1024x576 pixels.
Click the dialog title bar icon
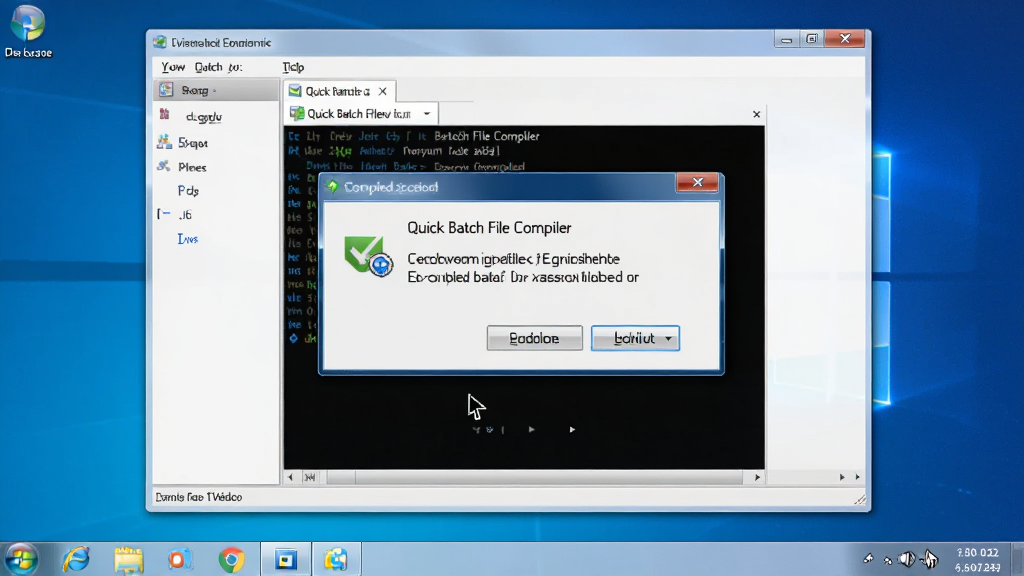tap(332, 187)
